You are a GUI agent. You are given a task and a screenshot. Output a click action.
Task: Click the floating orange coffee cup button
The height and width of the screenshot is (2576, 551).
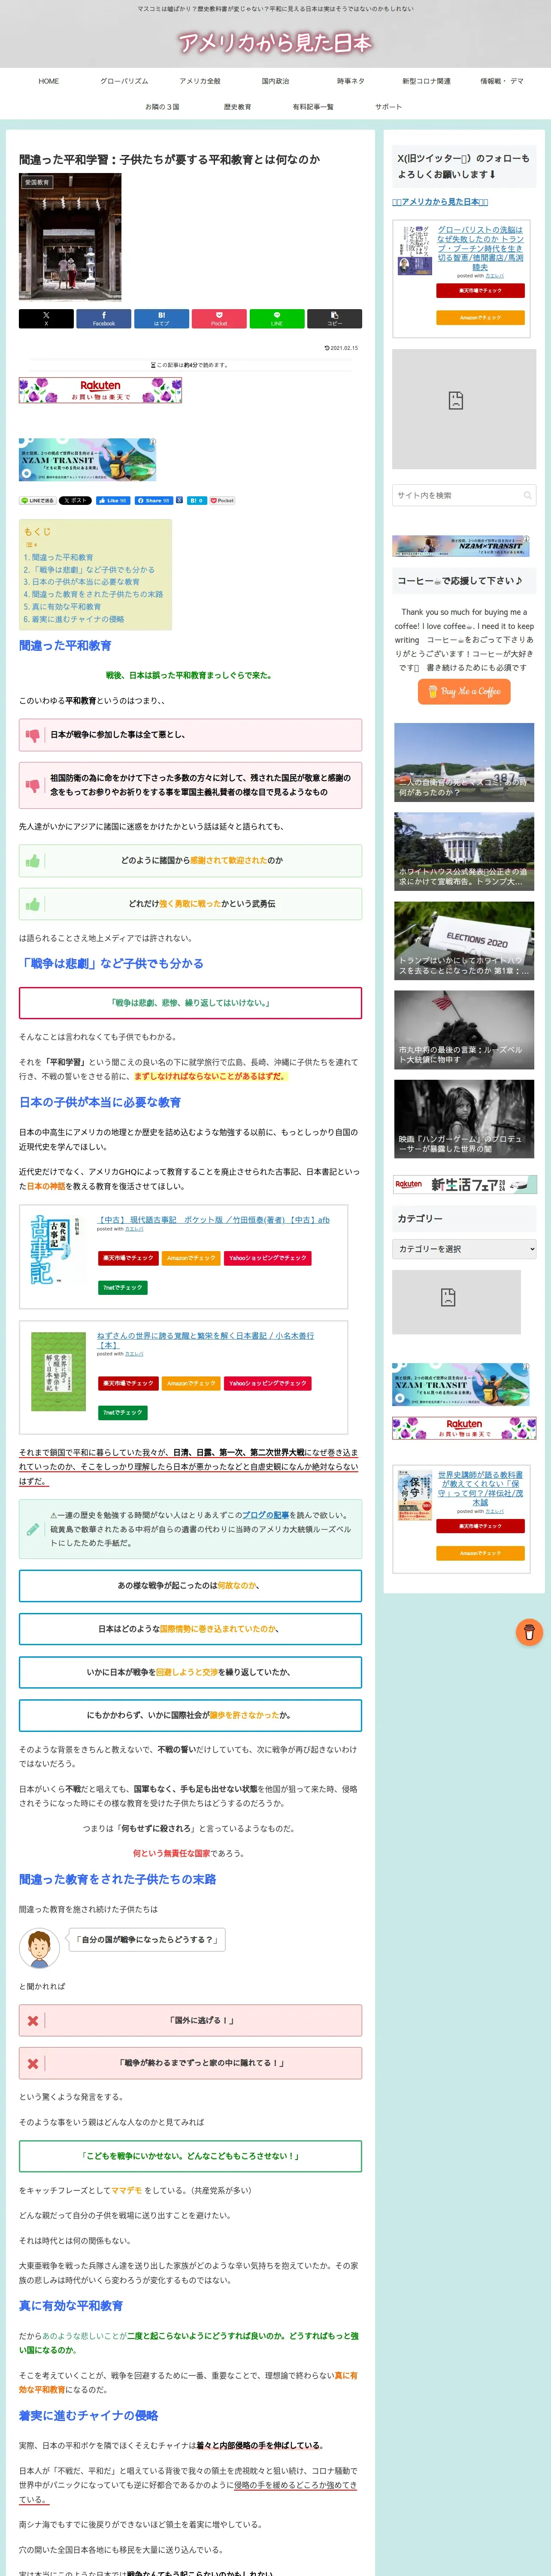(x=529, y=1632)
